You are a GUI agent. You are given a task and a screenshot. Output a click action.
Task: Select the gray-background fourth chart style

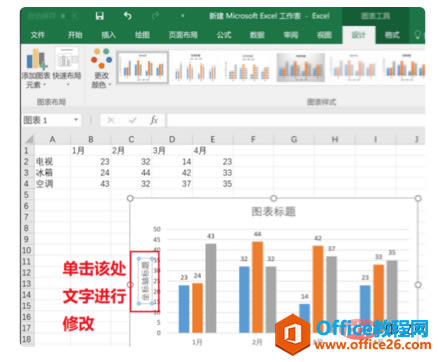(x=300, y=68)
